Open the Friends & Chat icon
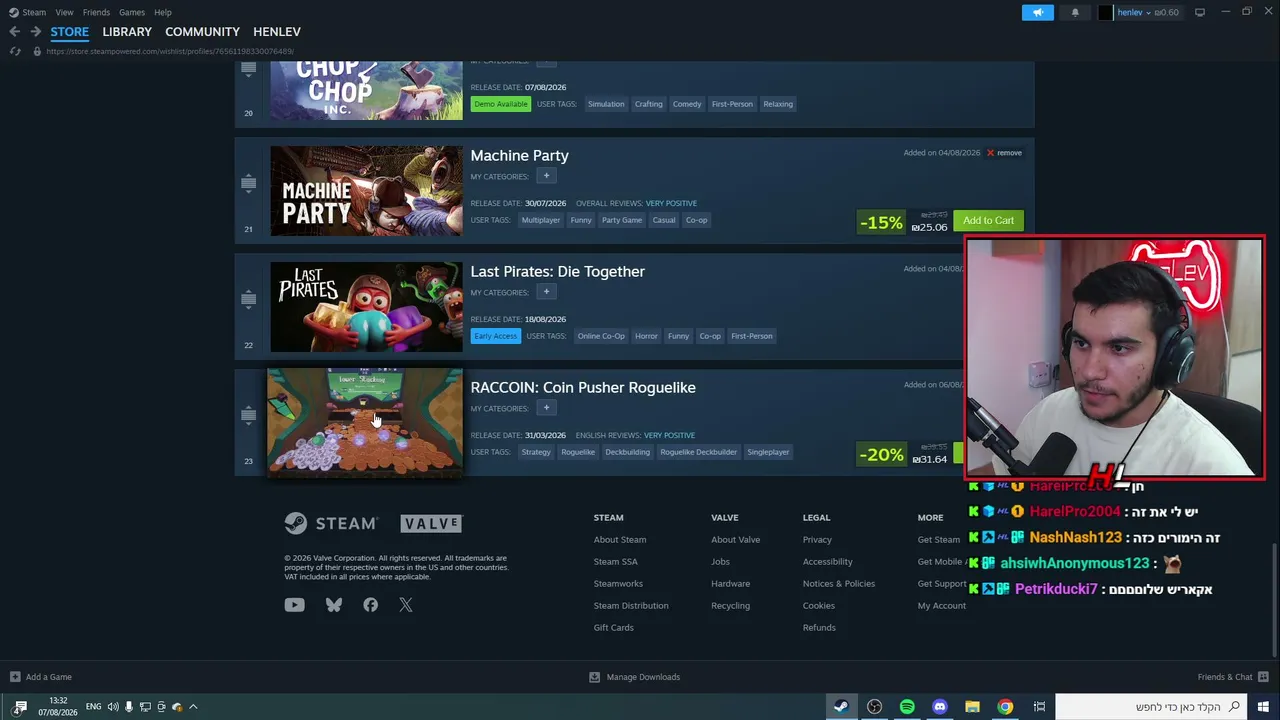This screenshot has height=720, width=1280. pyautogui.click(x=1263, y=677)
